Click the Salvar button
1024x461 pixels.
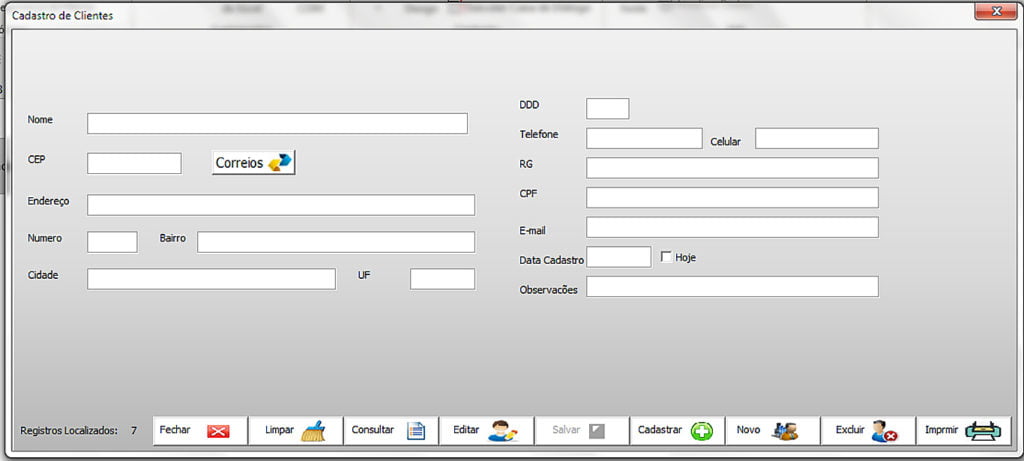581,431
